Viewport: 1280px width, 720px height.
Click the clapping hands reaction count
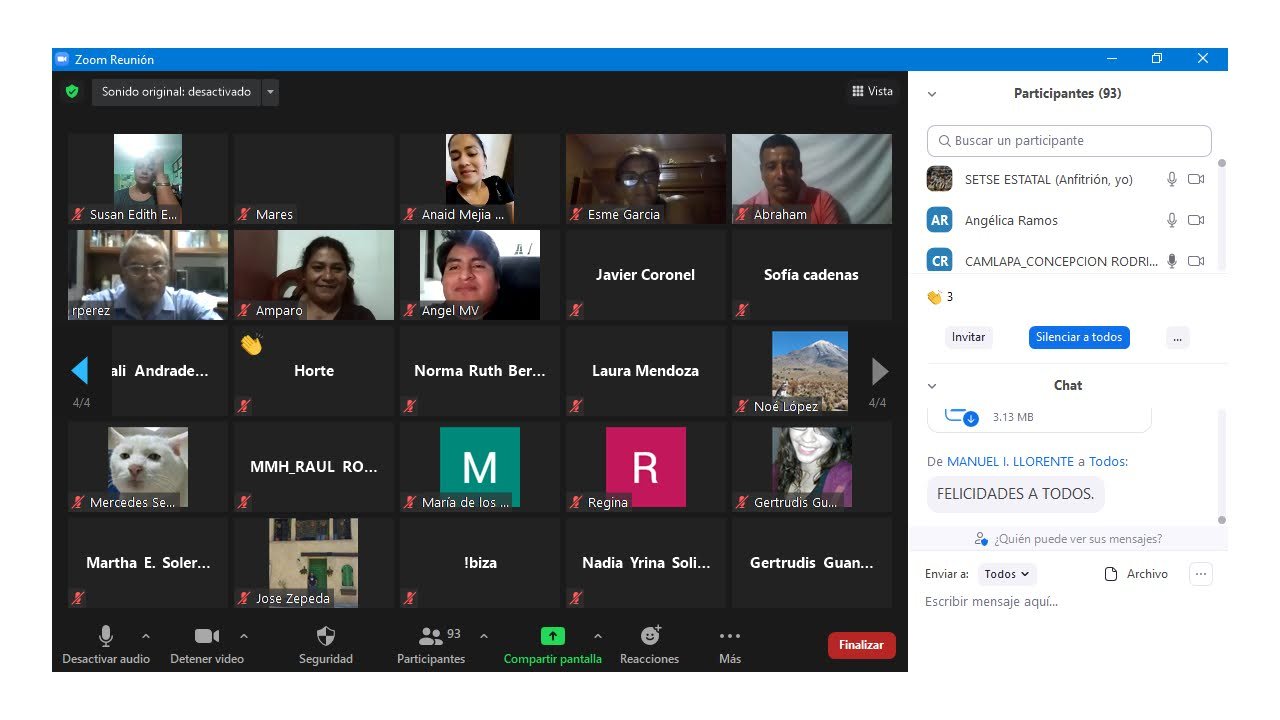[x=940, y=297]
